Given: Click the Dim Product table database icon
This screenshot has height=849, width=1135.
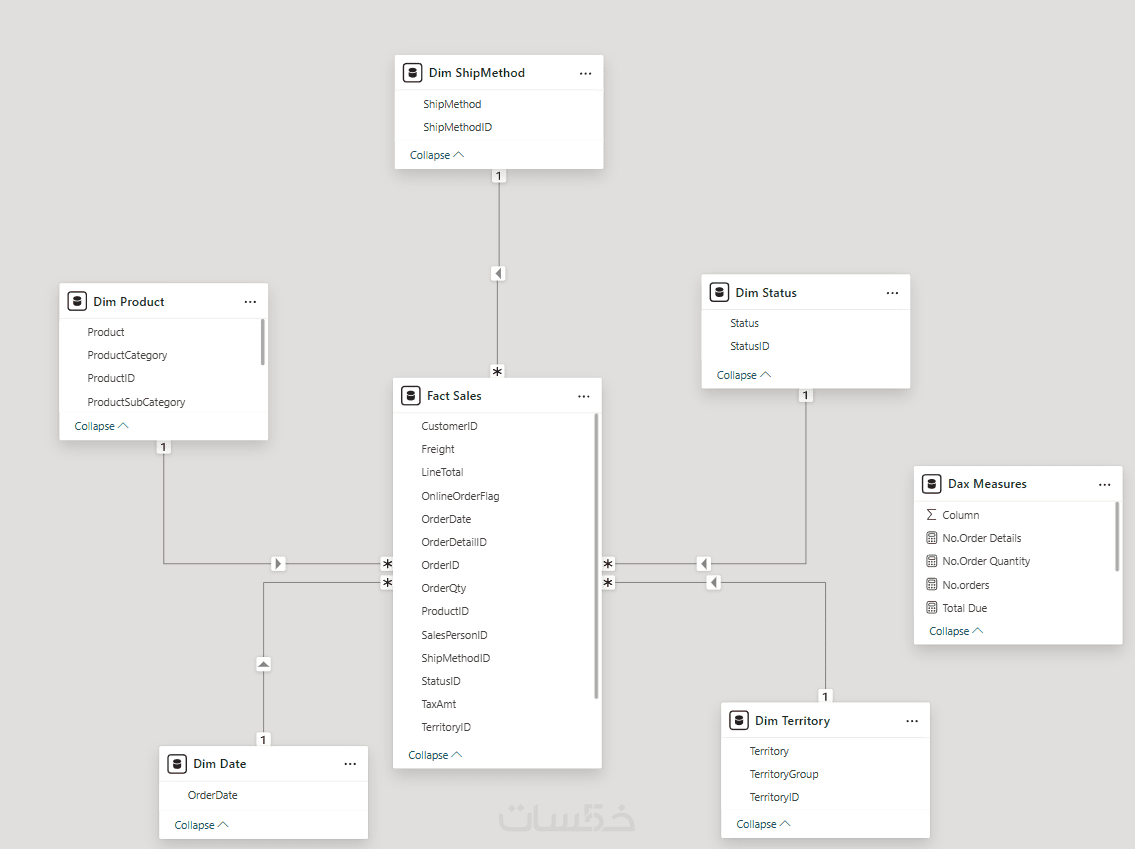Looking at the screenshot, I should (77, 301).
